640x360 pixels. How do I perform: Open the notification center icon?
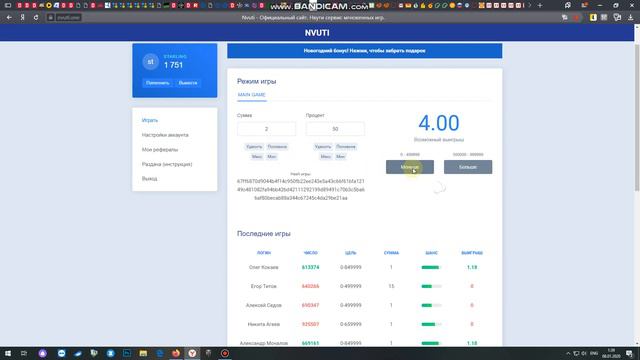630,353
